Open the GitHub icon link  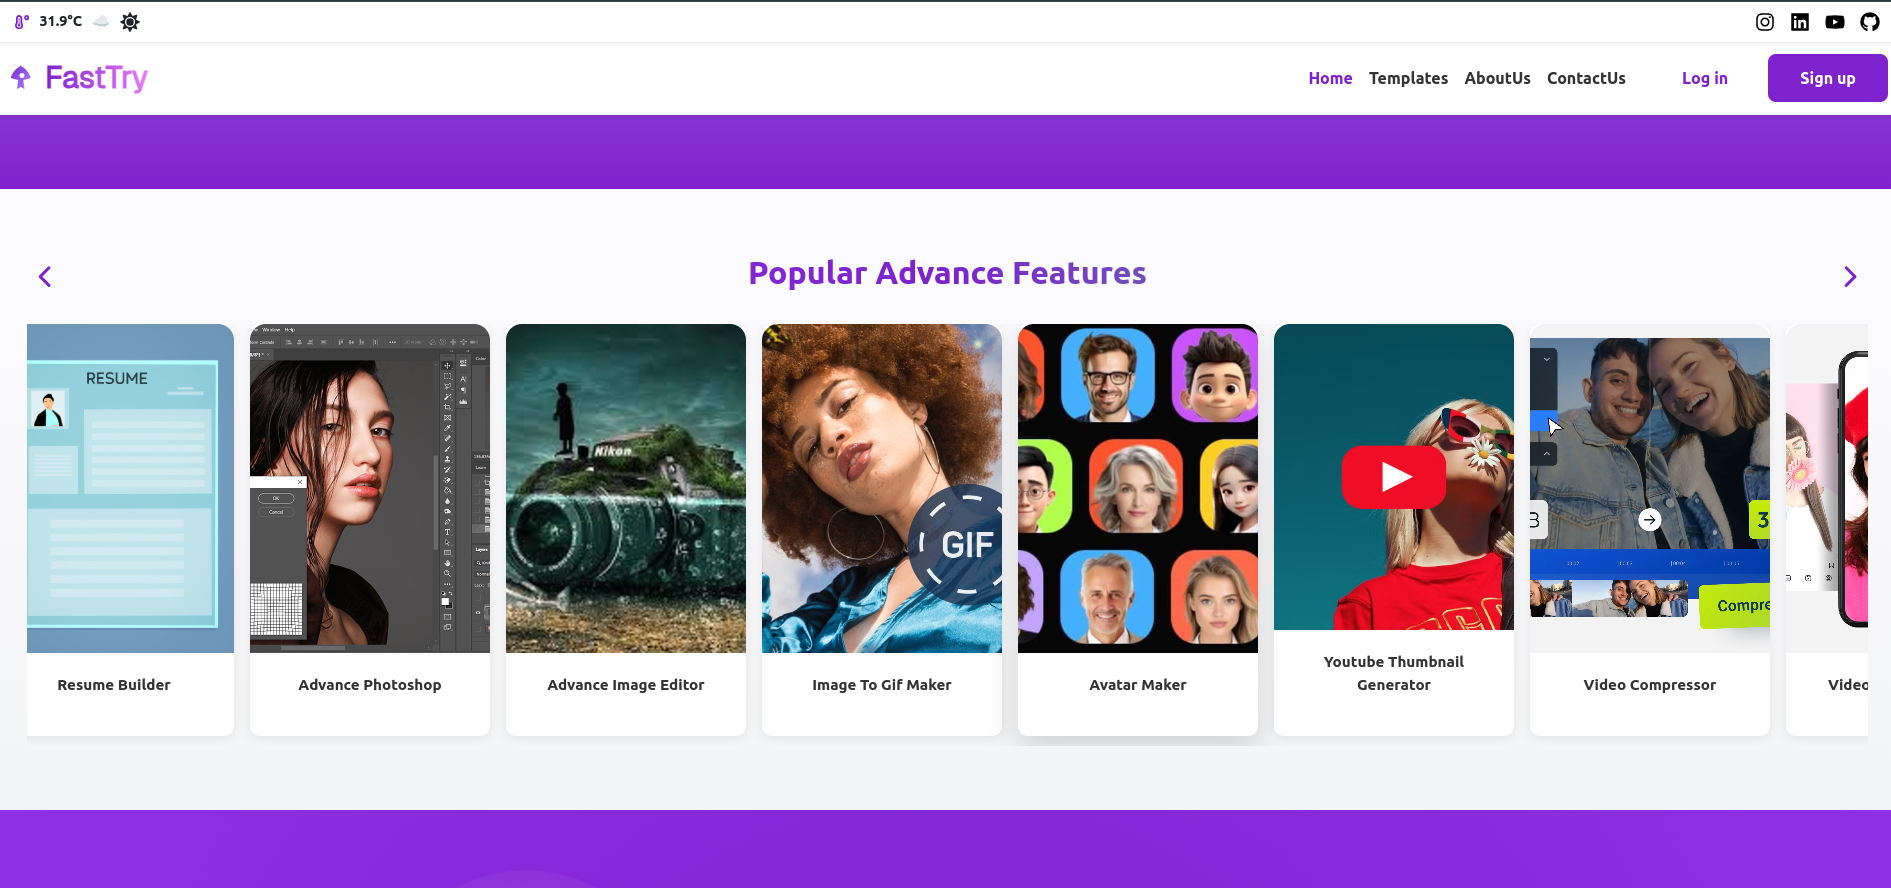coord(1870,22)
